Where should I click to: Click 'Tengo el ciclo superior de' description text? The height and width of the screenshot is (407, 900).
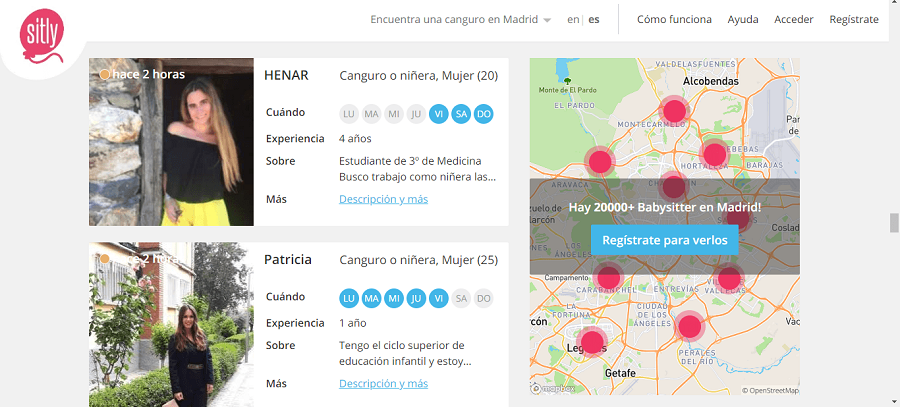(x=402, y=346)
